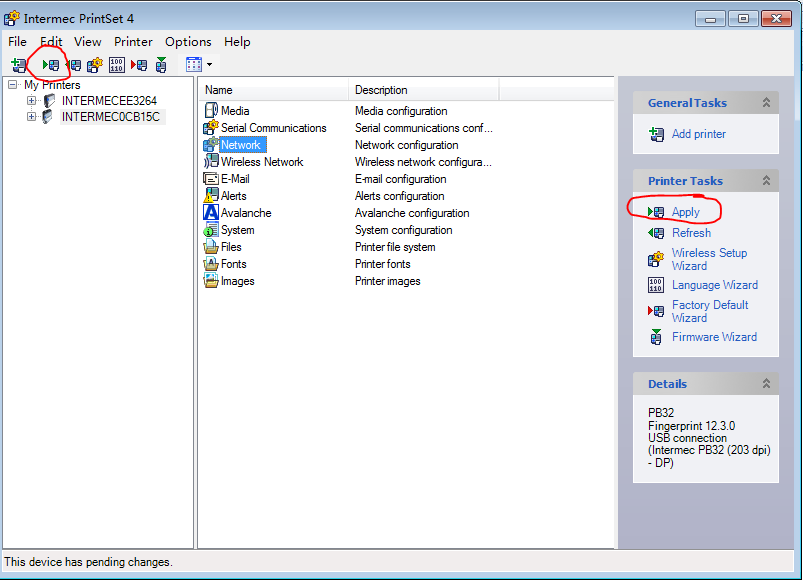Screen dimensions: 803x580
Task: Open the view style dropdown arrow
Action: tap(209, 65)
